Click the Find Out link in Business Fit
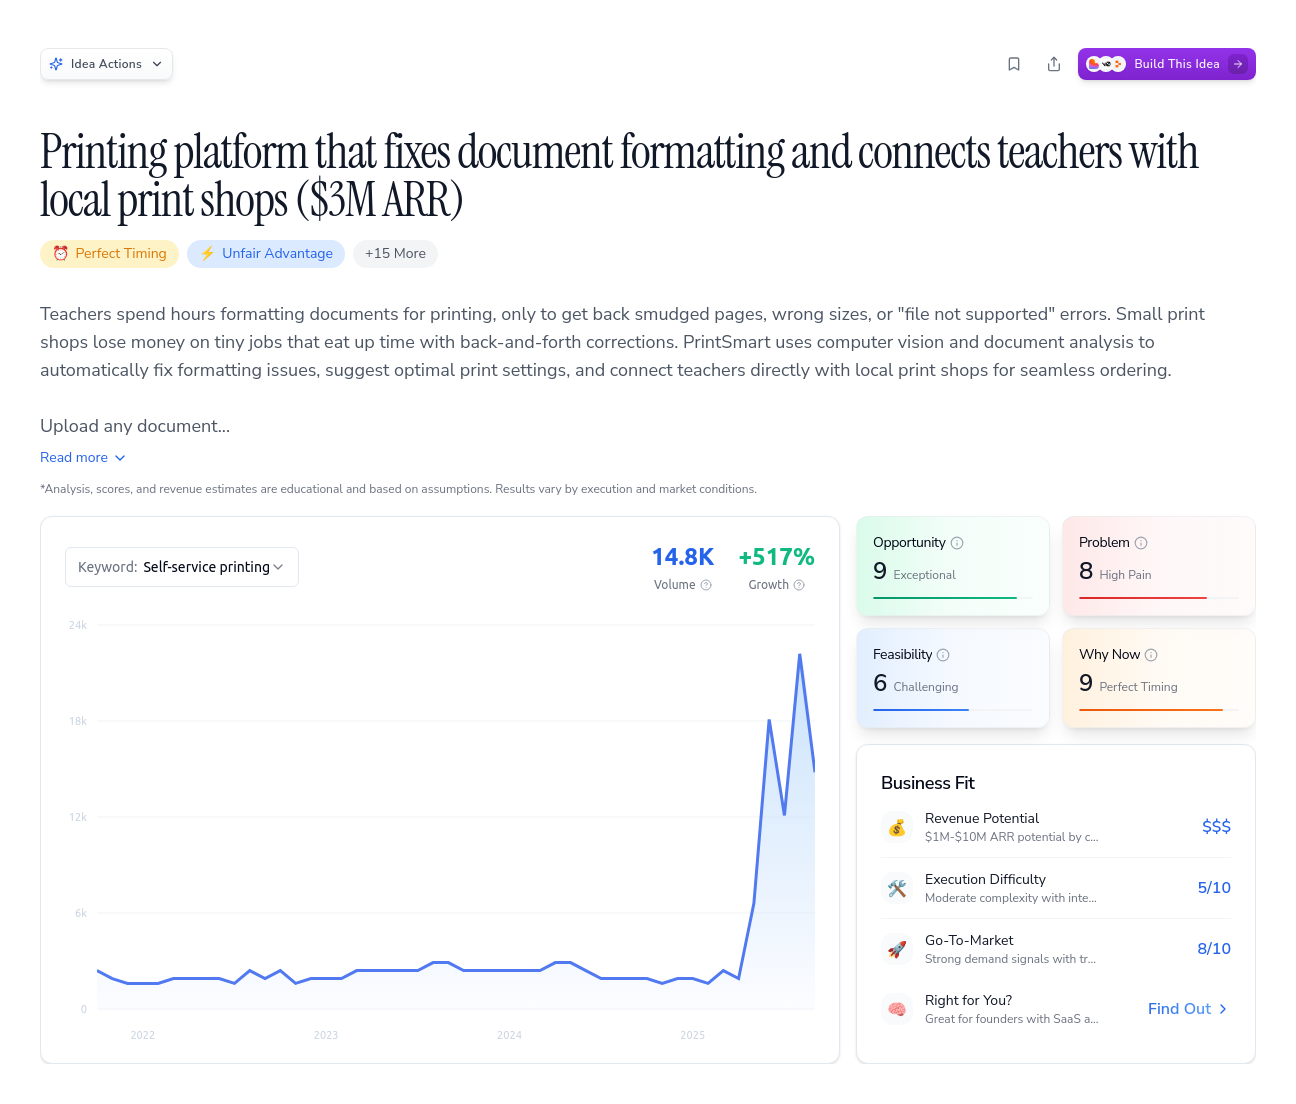1296x1104 pixels. (x=1187, y=1008)
